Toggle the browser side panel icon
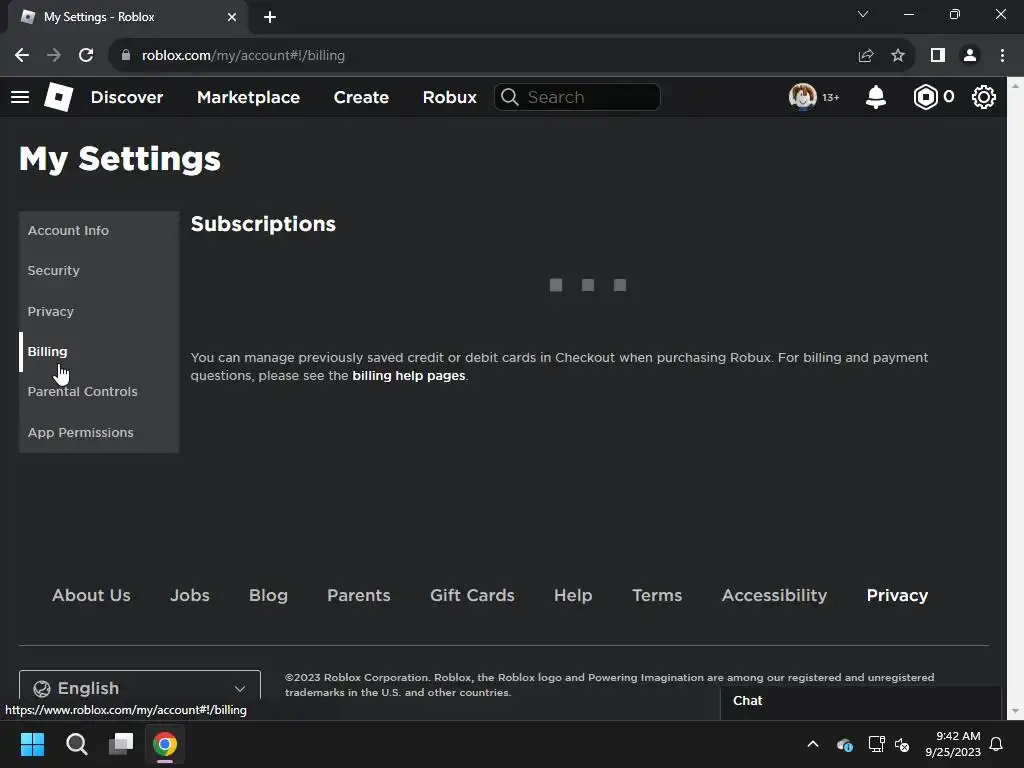The image size is (1024, 768). 938,56
